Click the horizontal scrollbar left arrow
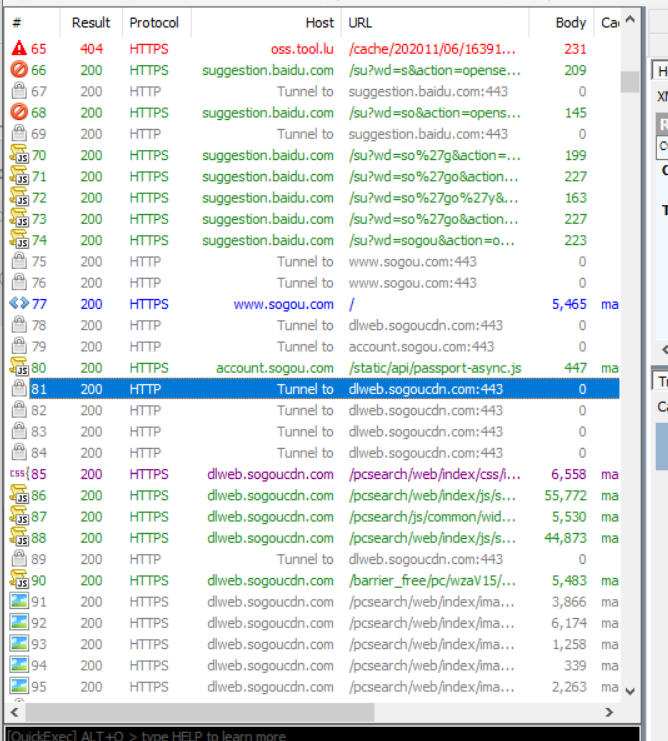Viewport: 668px width, 741px height. (x=14, y=712)
